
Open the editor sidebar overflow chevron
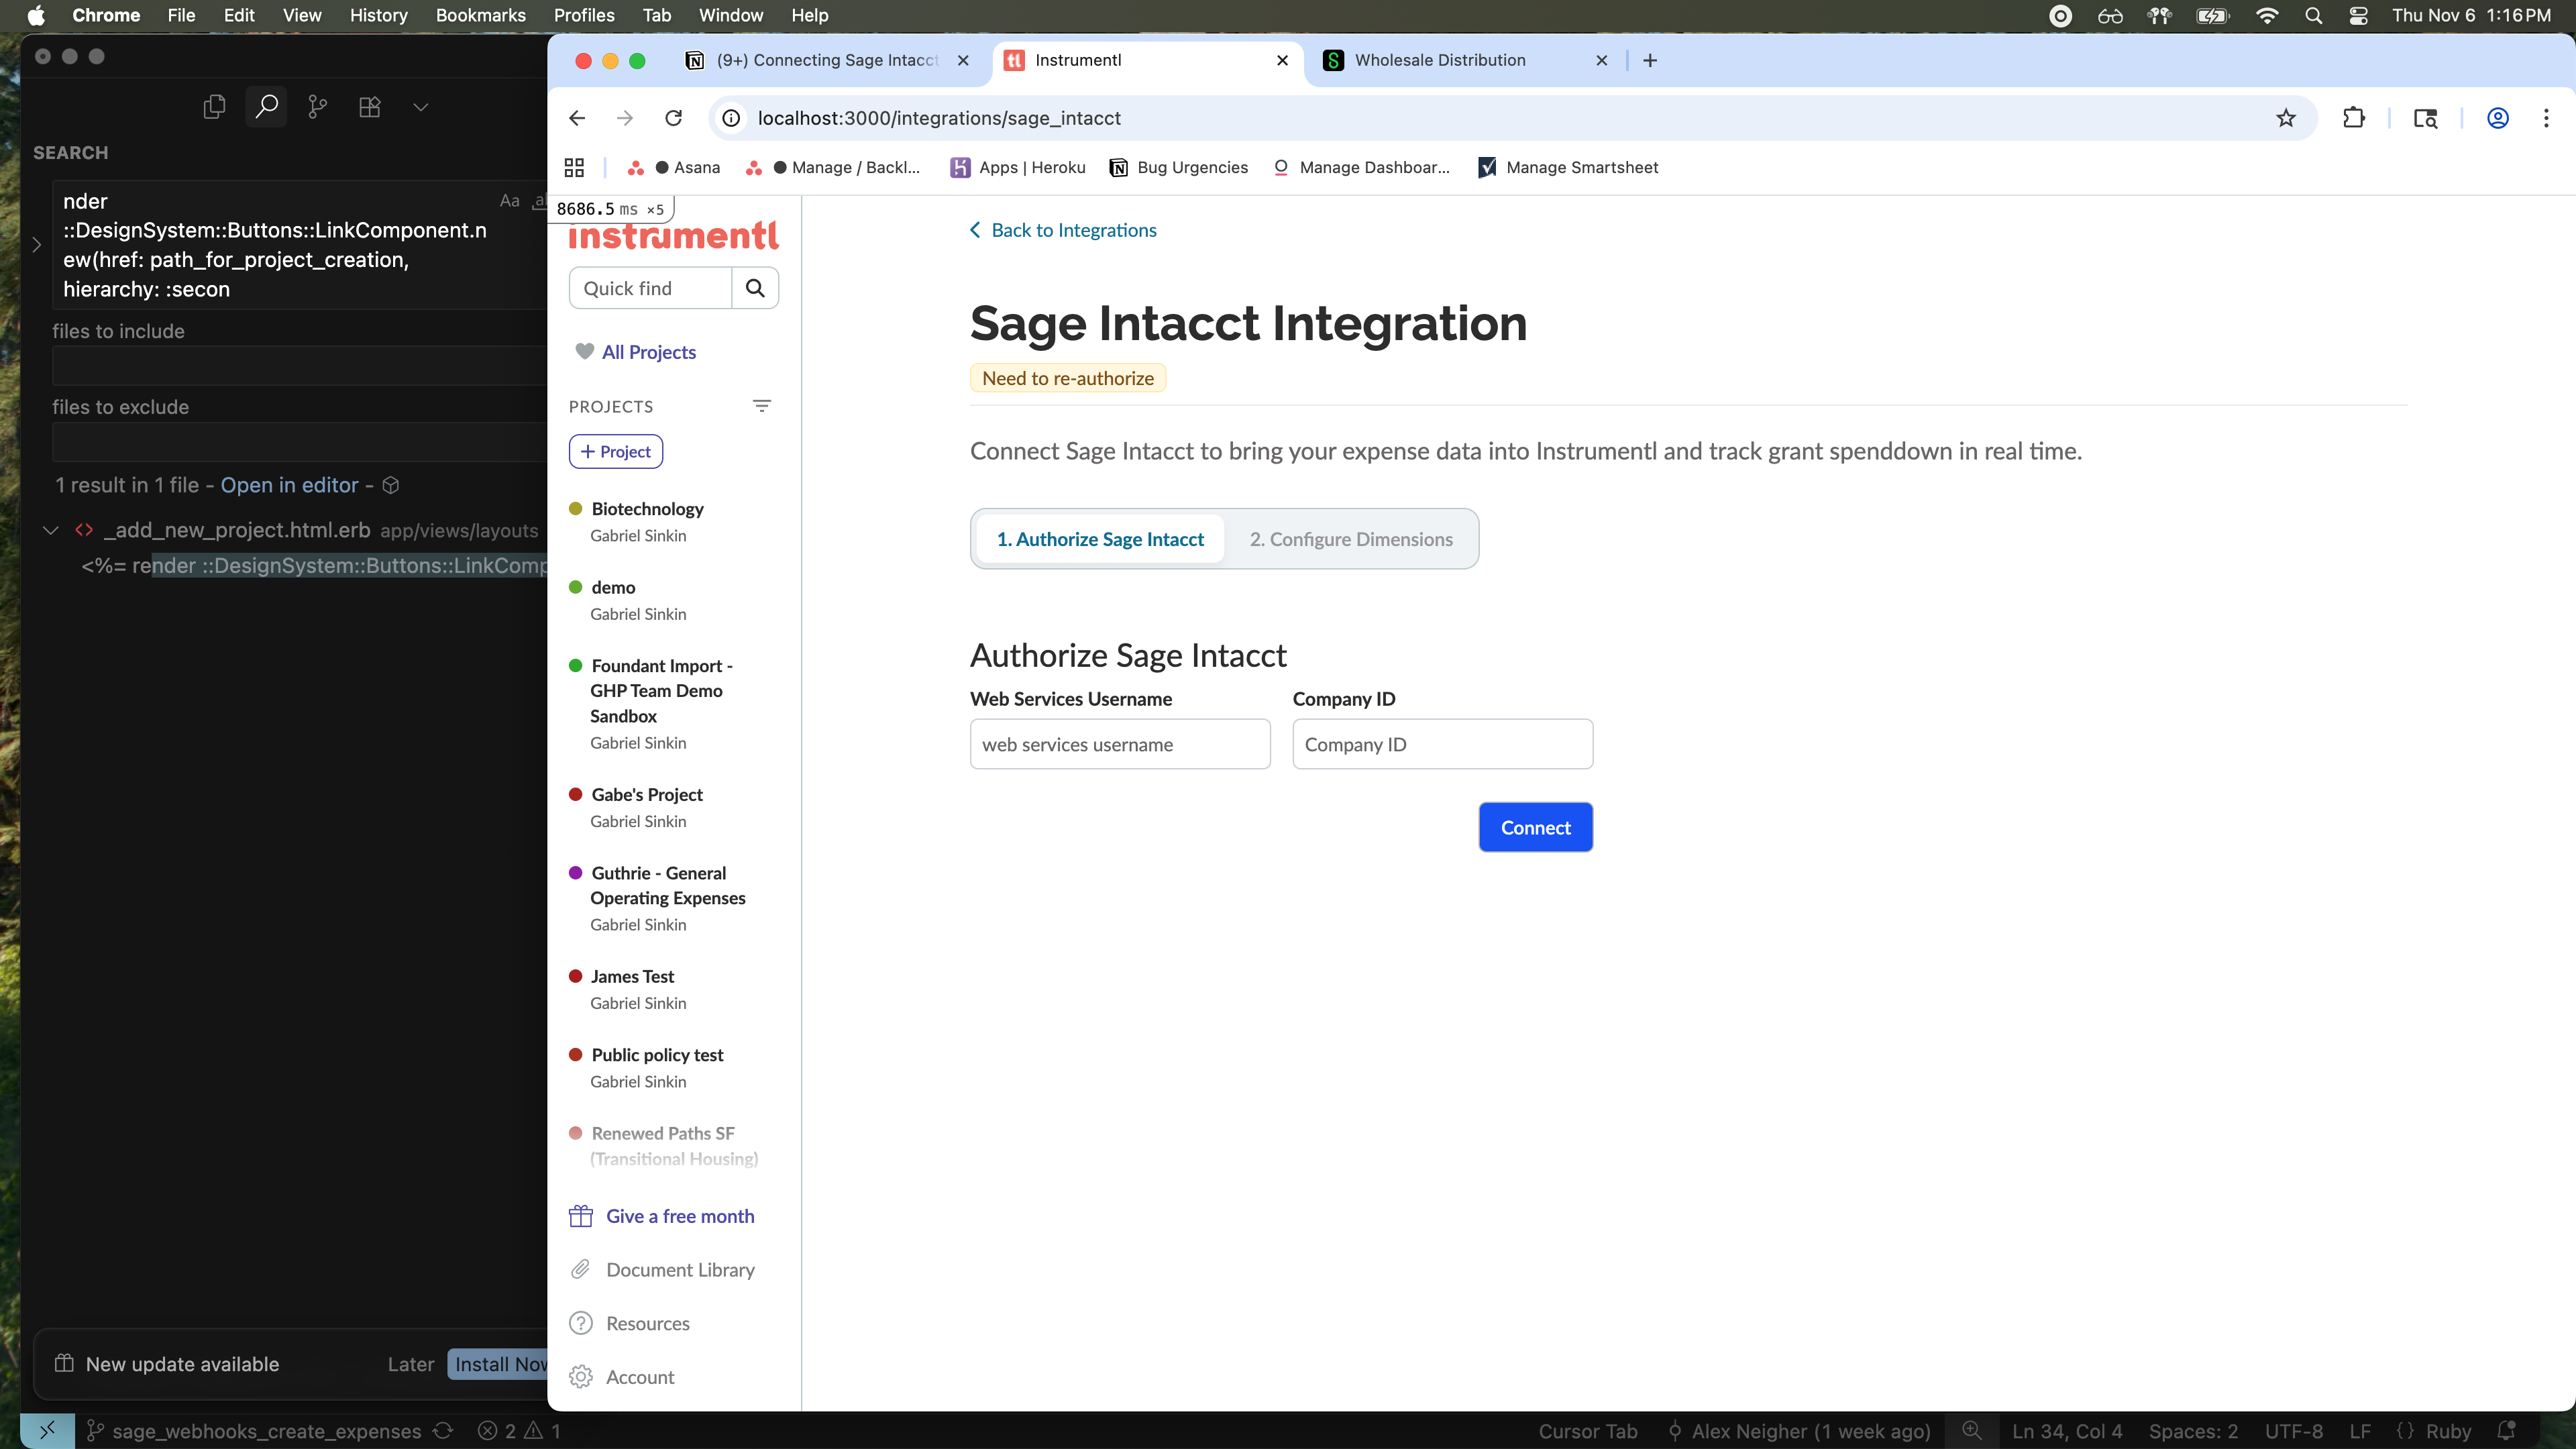click(420, 107)
